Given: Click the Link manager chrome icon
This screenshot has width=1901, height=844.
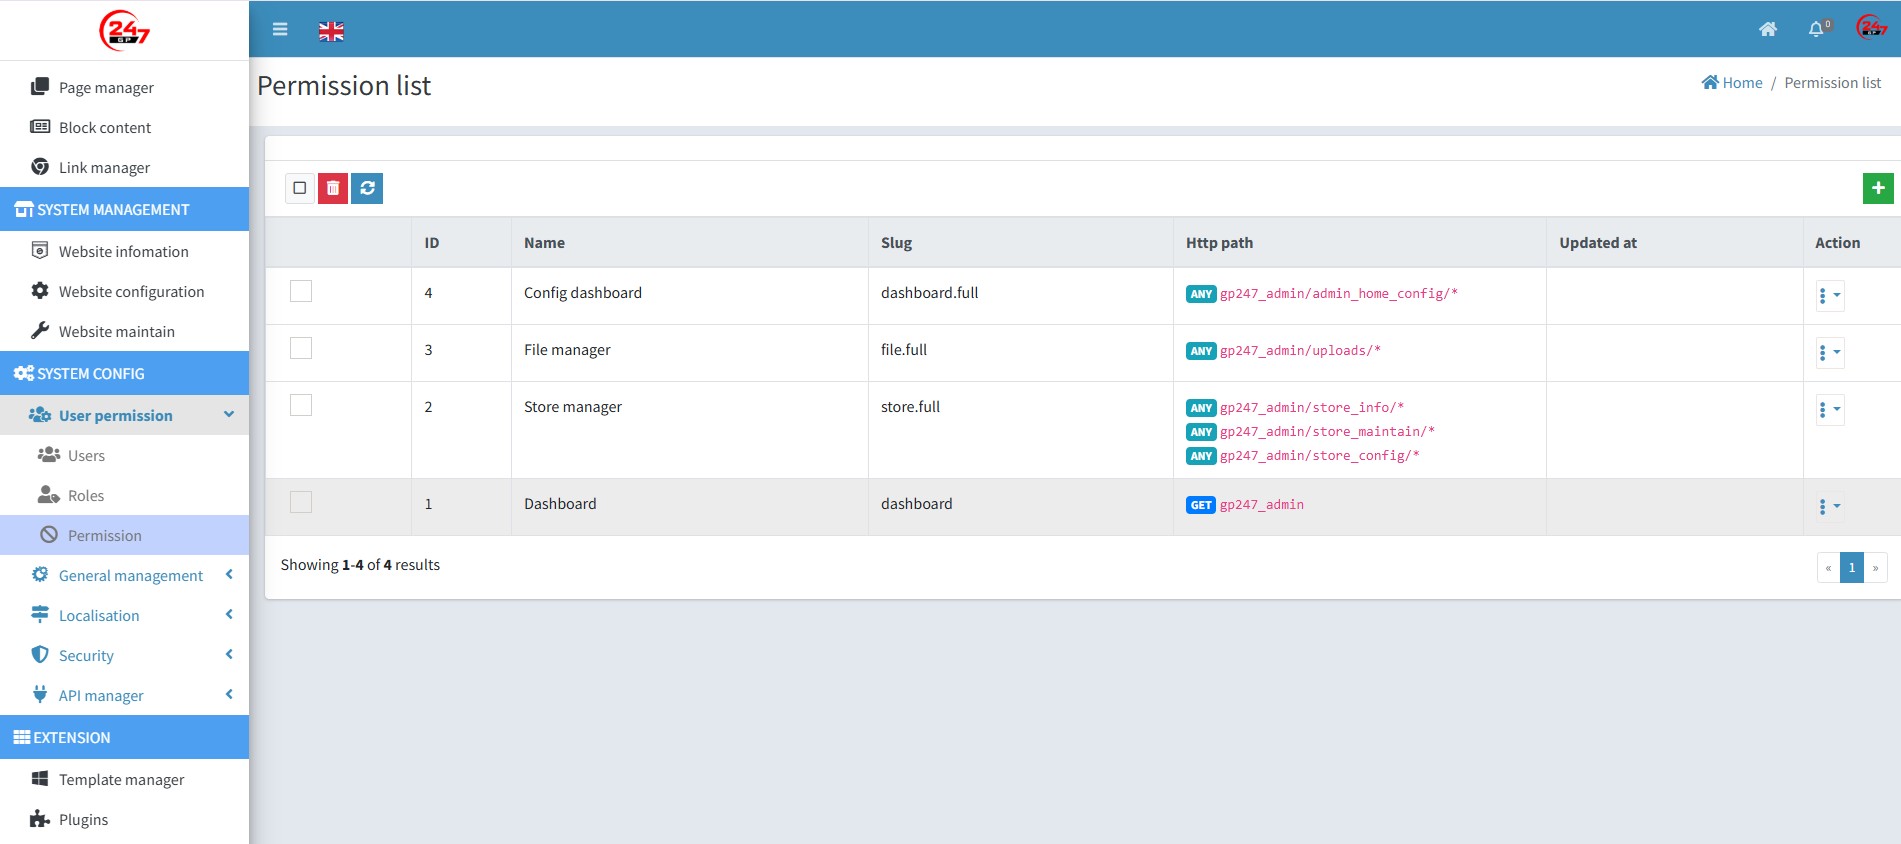Looking at the screenshot, I should pyautogui.click(x=40, y=166).
